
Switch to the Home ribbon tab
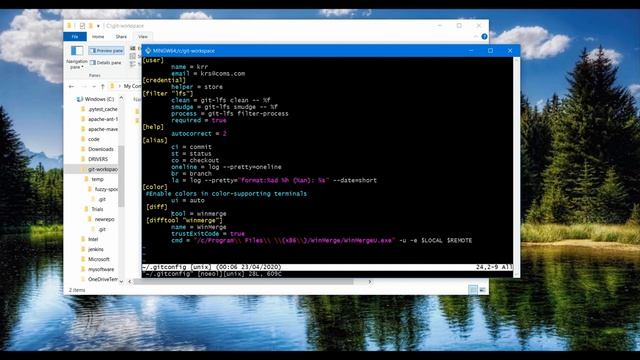pos(98,37)
